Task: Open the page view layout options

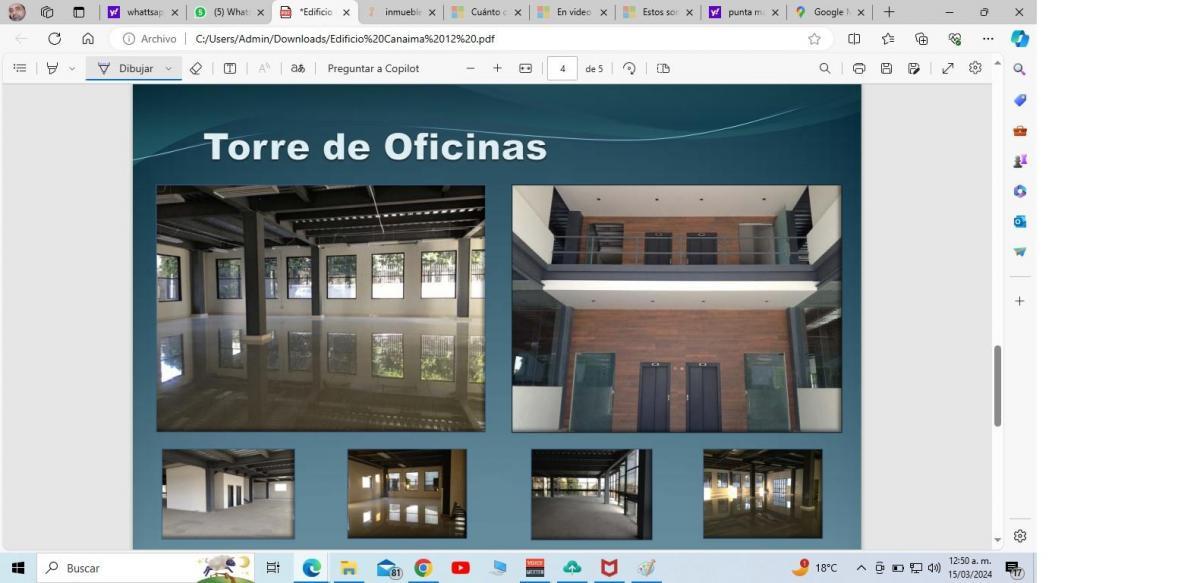Action: click(661, 68)
